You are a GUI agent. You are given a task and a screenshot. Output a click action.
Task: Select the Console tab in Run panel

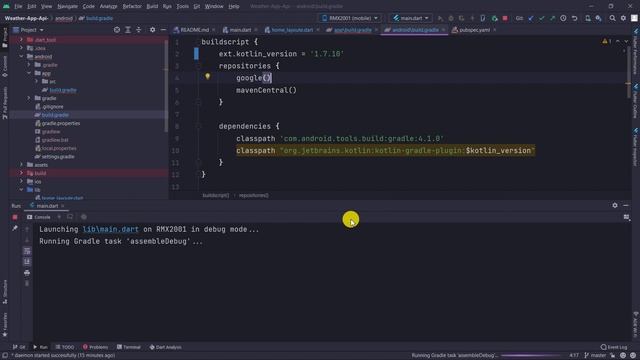coord(39,217)
